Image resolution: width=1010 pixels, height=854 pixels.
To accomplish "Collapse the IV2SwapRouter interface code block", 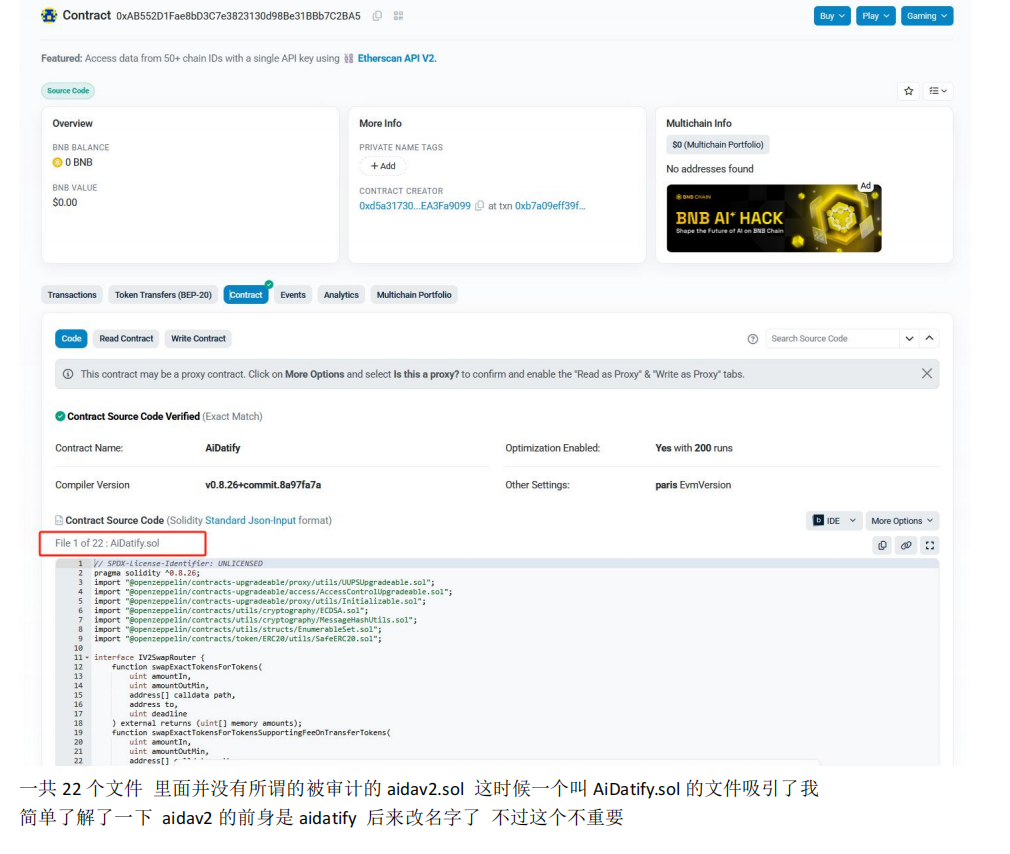I will tap(87, 657).
